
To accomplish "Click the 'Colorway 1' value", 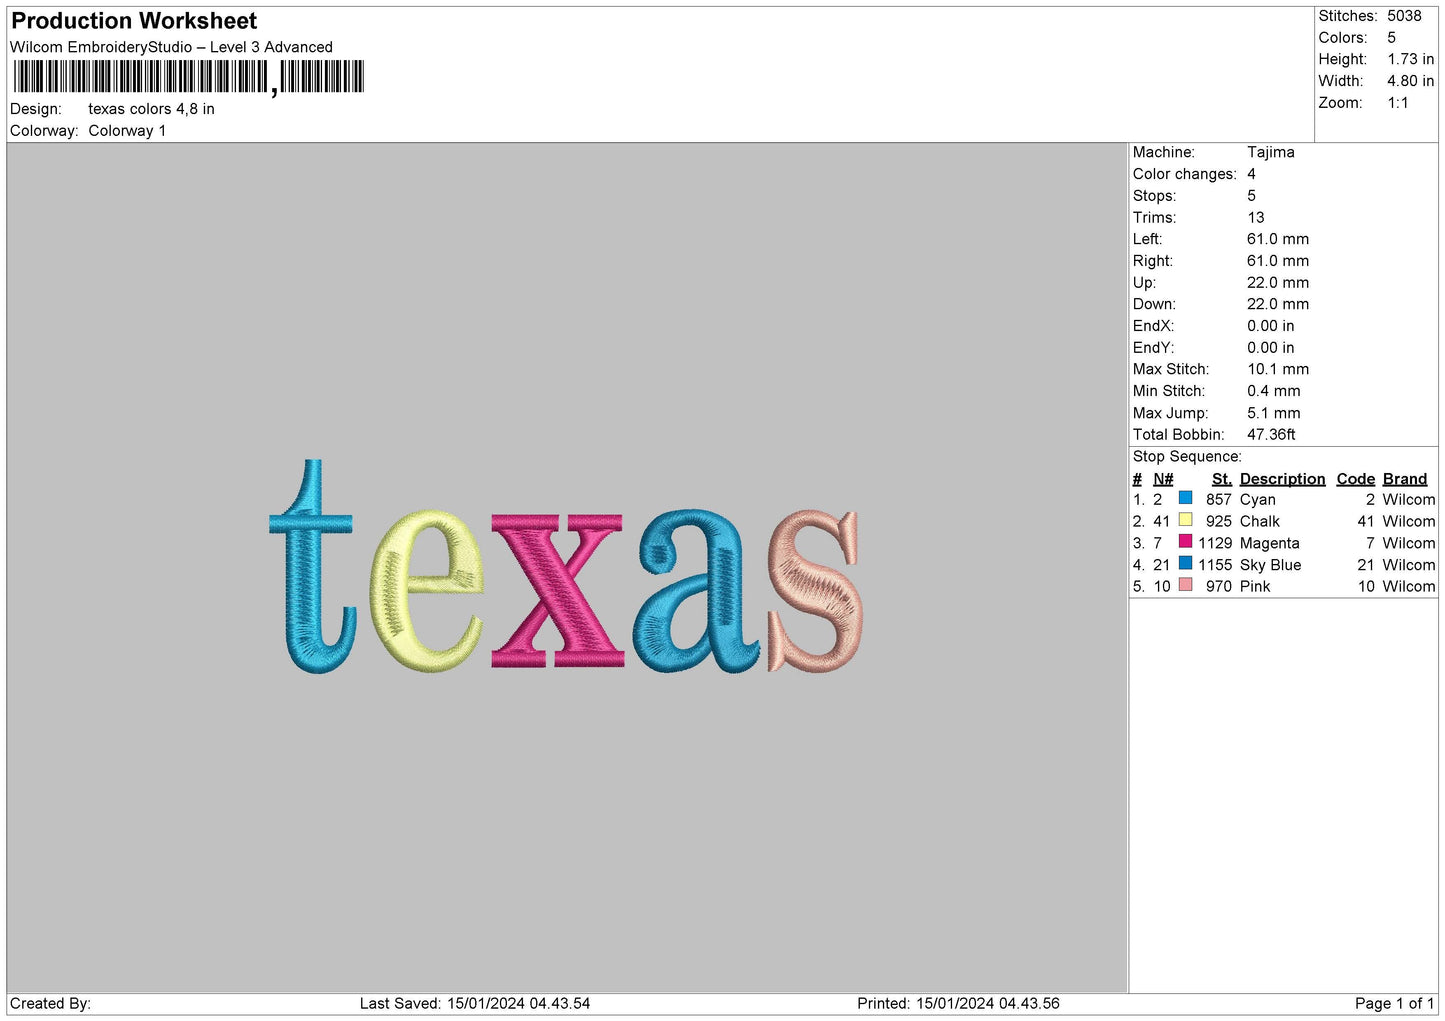I will pyautogui.click(x=127, y=131).
